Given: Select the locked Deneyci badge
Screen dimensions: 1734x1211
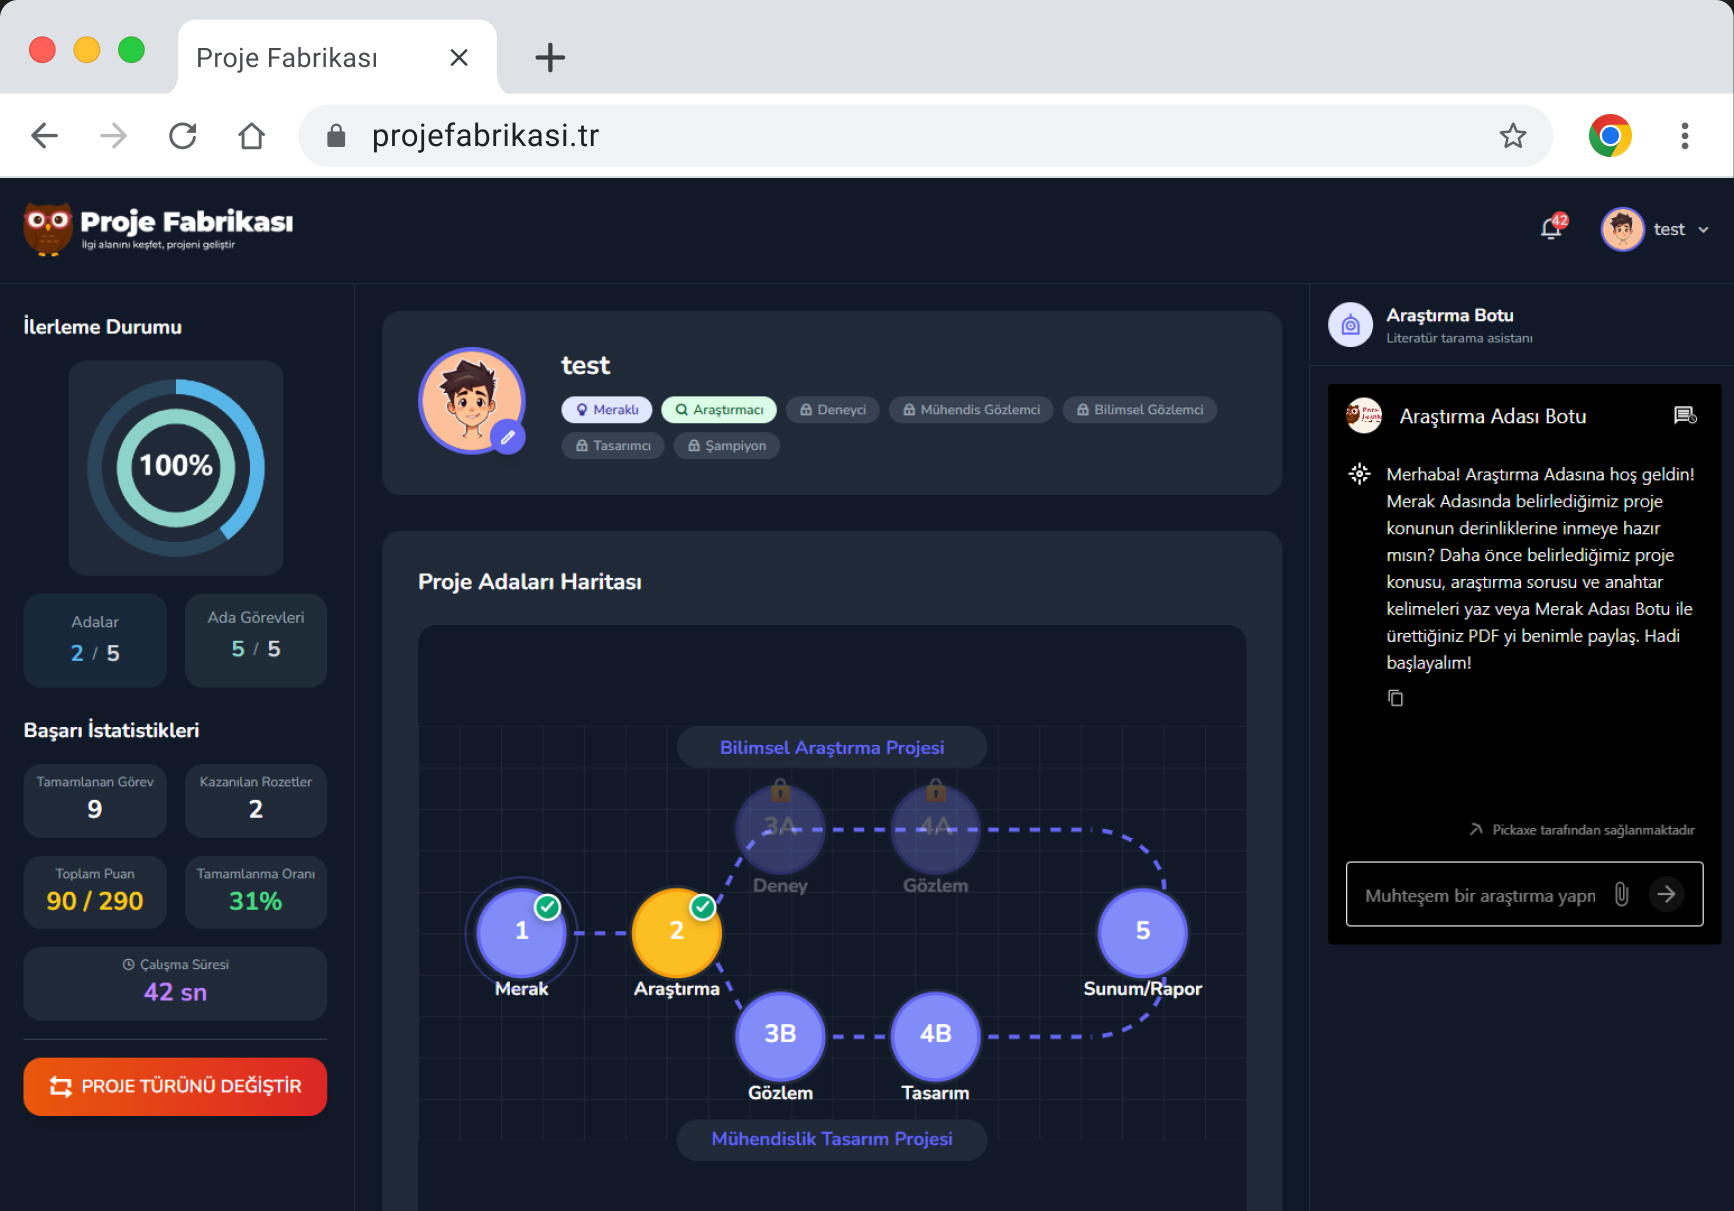Looking at the screenshot, I should pyautogui.click(x=833, y=410).
